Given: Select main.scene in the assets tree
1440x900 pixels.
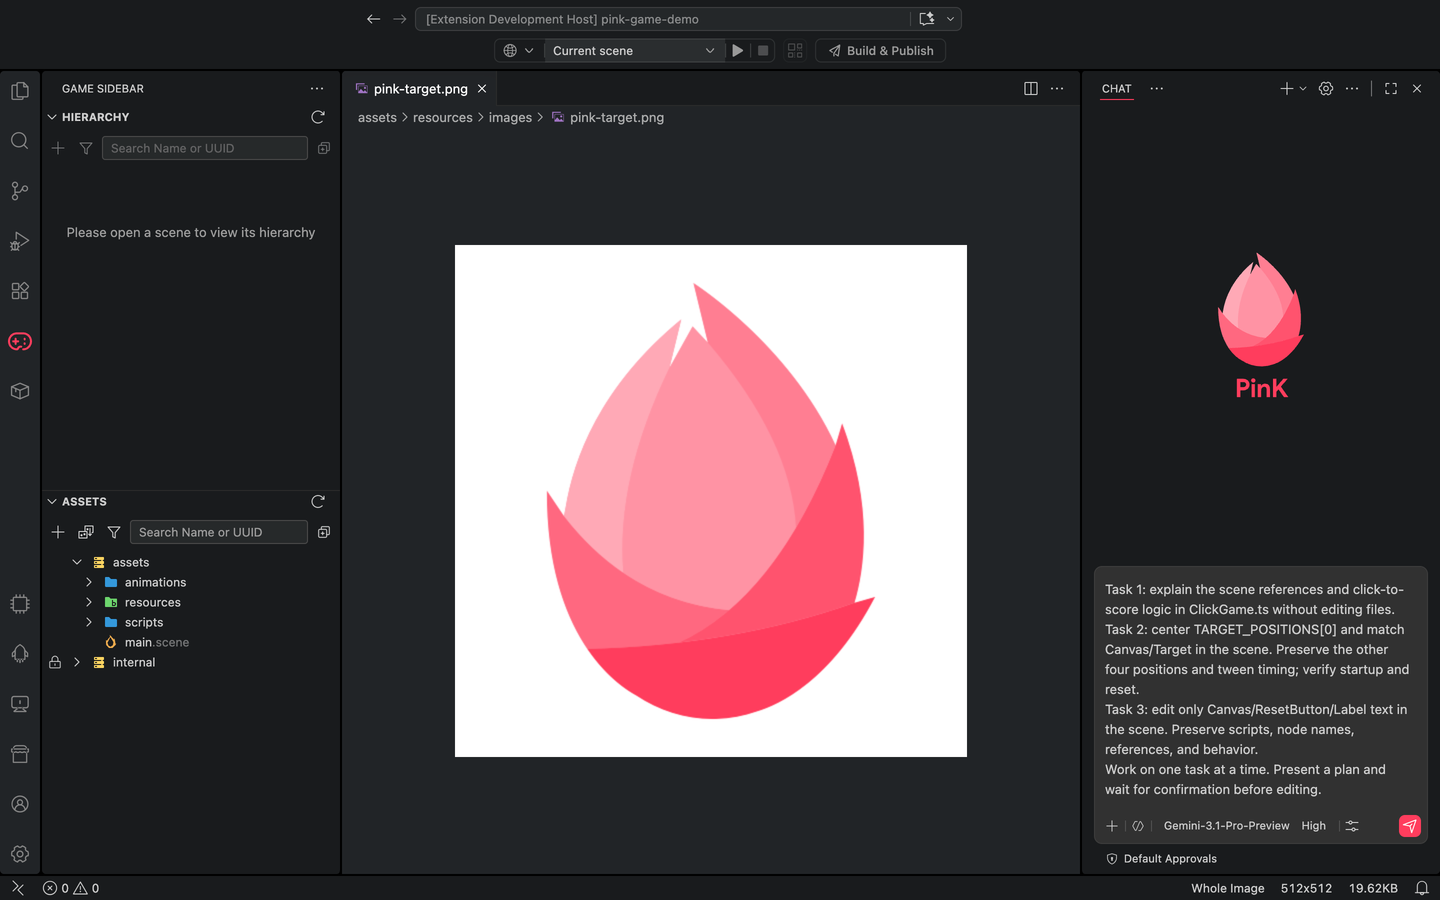Looking at the screenshot, I should coord(157,642).
